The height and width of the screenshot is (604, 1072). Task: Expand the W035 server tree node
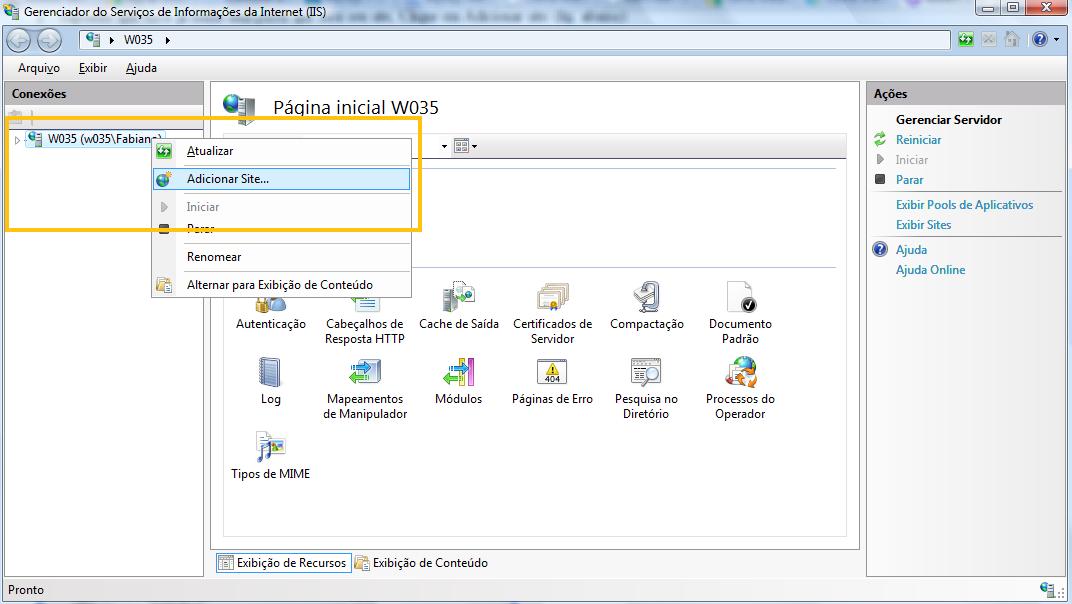click(17, 140)
